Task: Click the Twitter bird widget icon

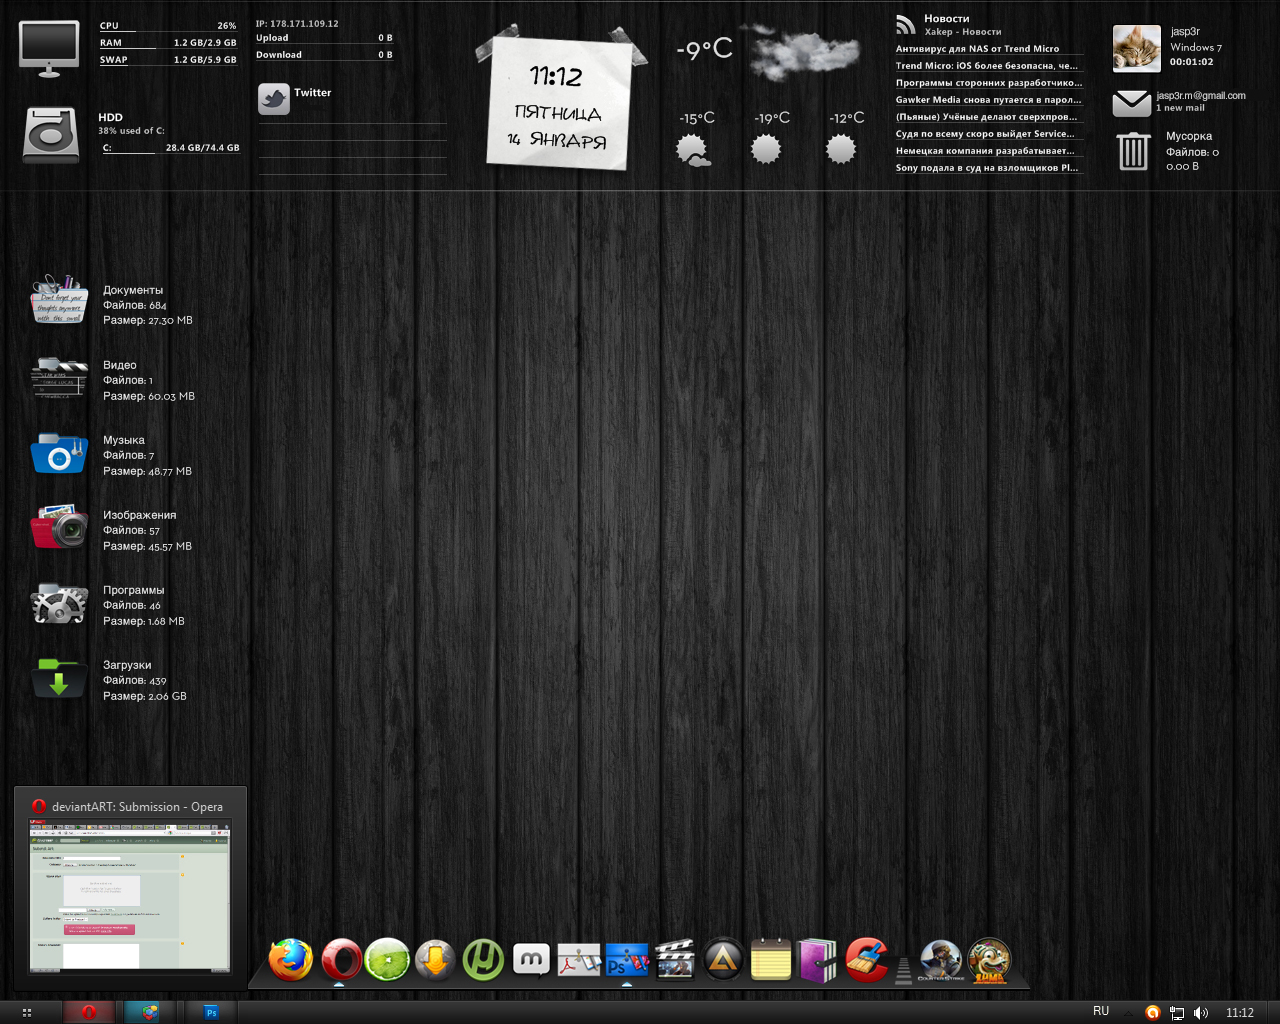Action: coord(273,98)
